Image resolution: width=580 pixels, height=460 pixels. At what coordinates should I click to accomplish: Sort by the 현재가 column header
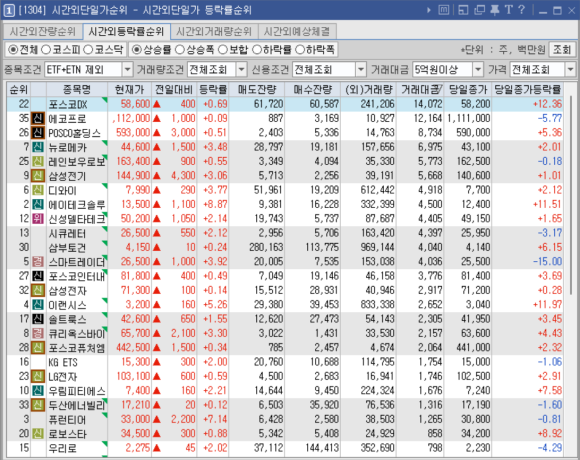129,89
